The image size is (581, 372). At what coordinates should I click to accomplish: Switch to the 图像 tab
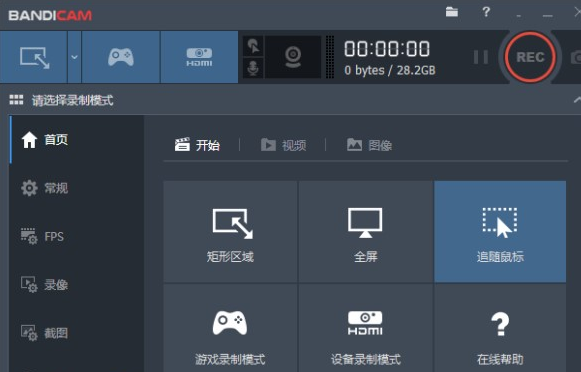(369, 145)
